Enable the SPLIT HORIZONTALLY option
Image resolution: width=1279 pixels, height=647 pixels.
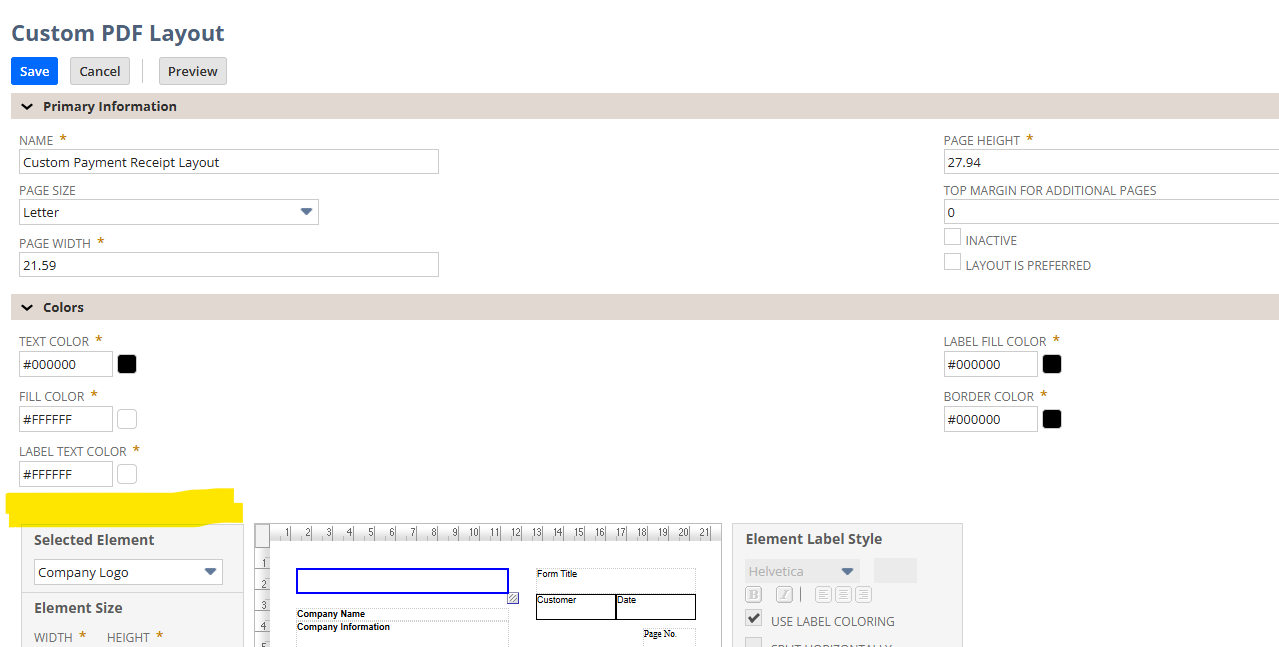click(752, 644)
